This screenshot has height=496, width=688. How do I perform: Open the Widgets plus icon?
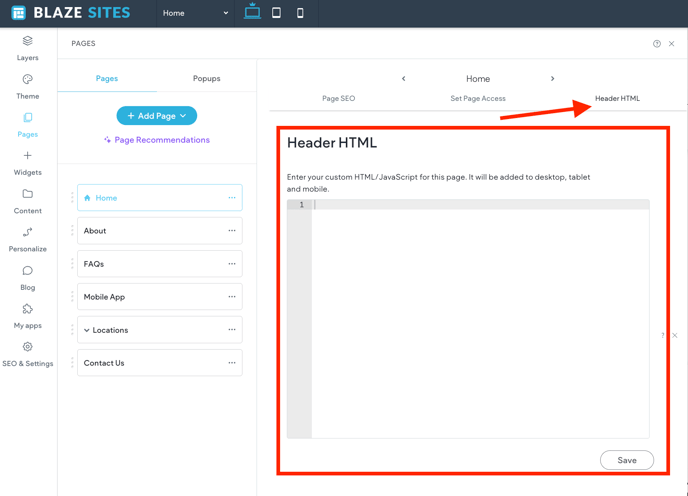click(x=27, y=156)
